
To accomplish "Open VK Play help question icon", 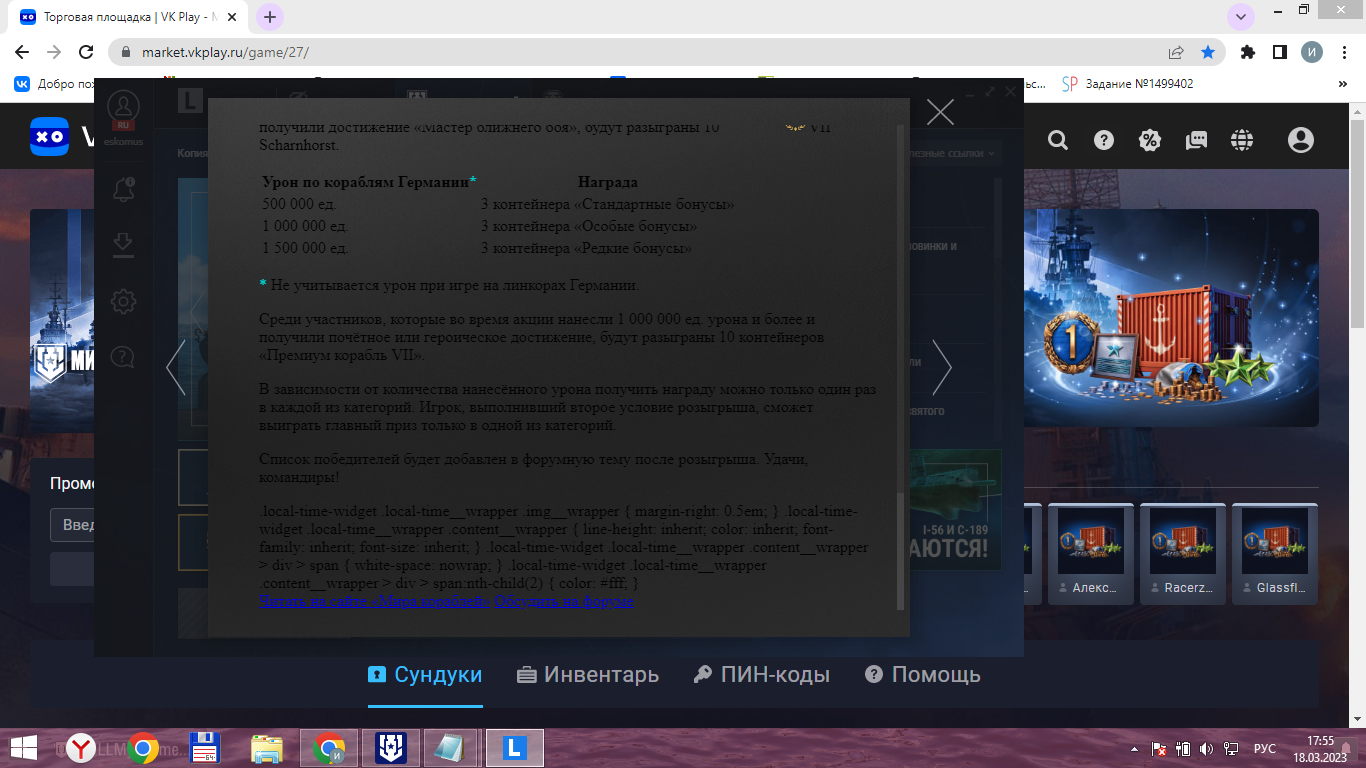I will pos(1104,141).
